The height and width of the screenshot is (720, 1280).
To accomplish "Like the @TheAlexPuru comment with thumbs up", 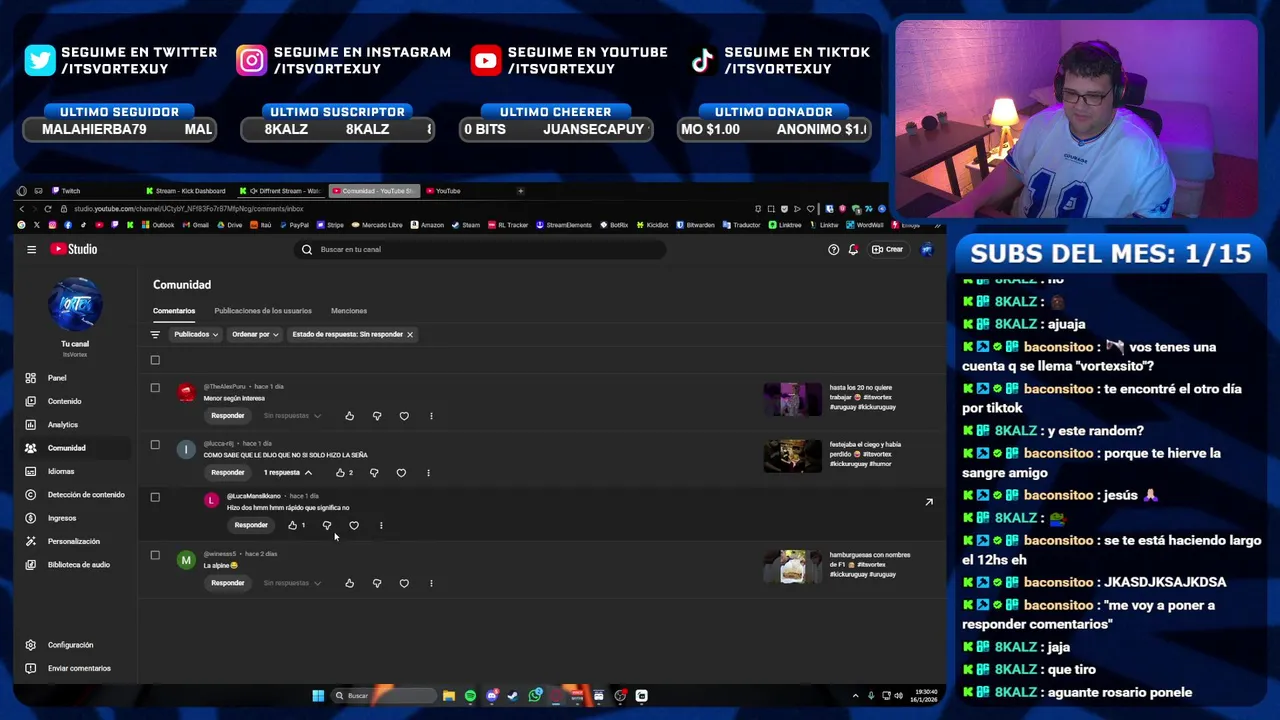I will pyautogui.click(x=349, y=416).
